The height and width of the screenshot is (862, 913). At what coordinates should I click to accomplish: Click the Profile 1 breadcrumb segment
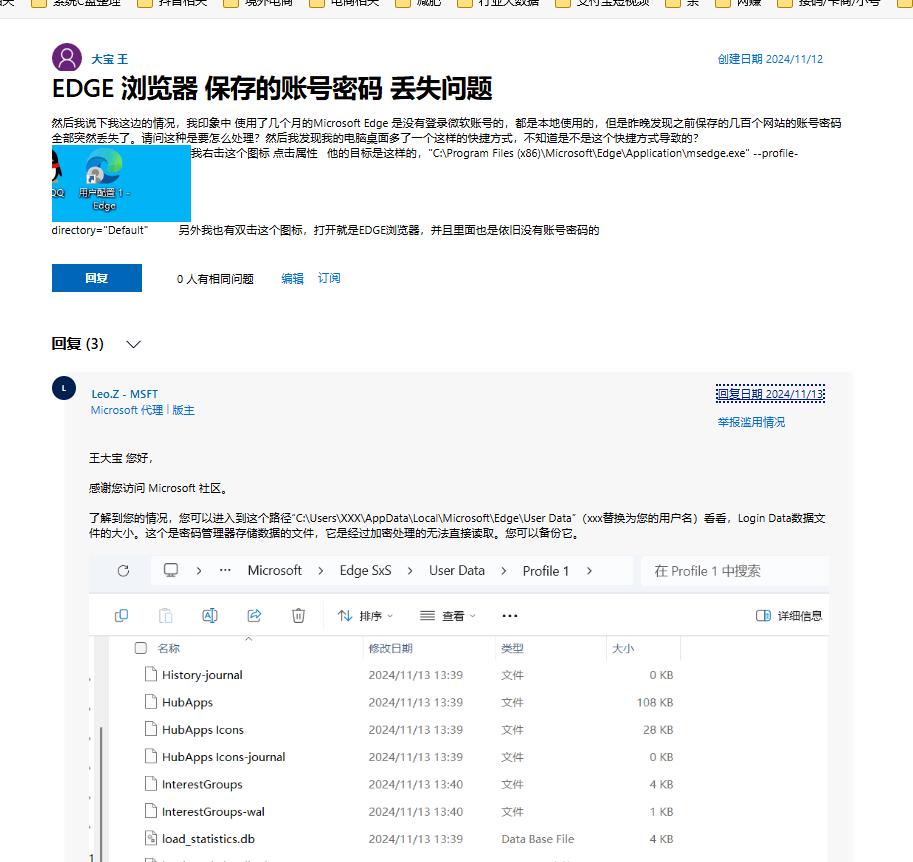(x=546, y=571)
